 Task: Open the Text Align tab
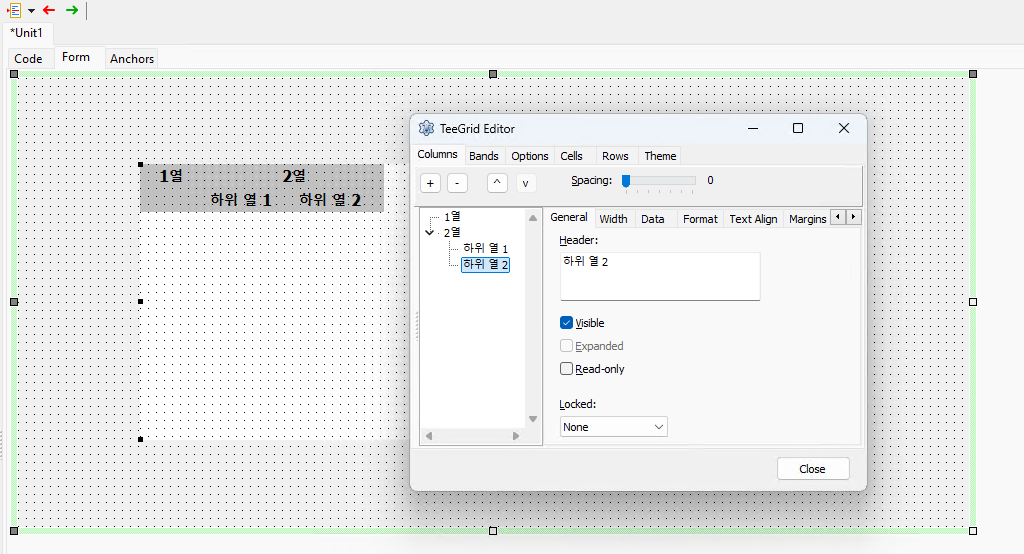753,219
